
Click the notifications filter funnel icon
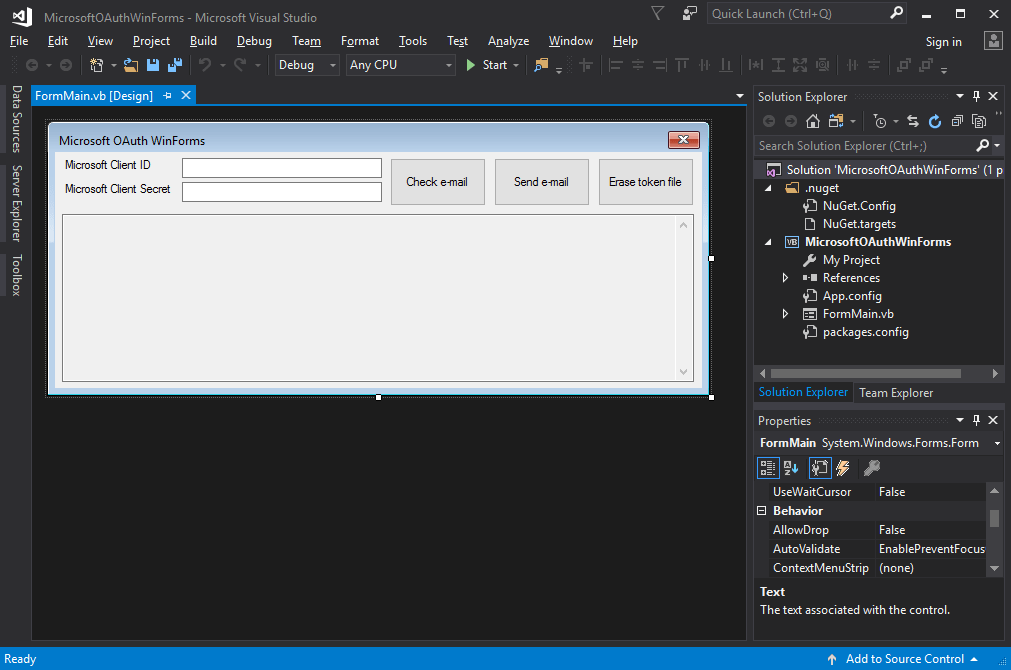coord(658,14)
